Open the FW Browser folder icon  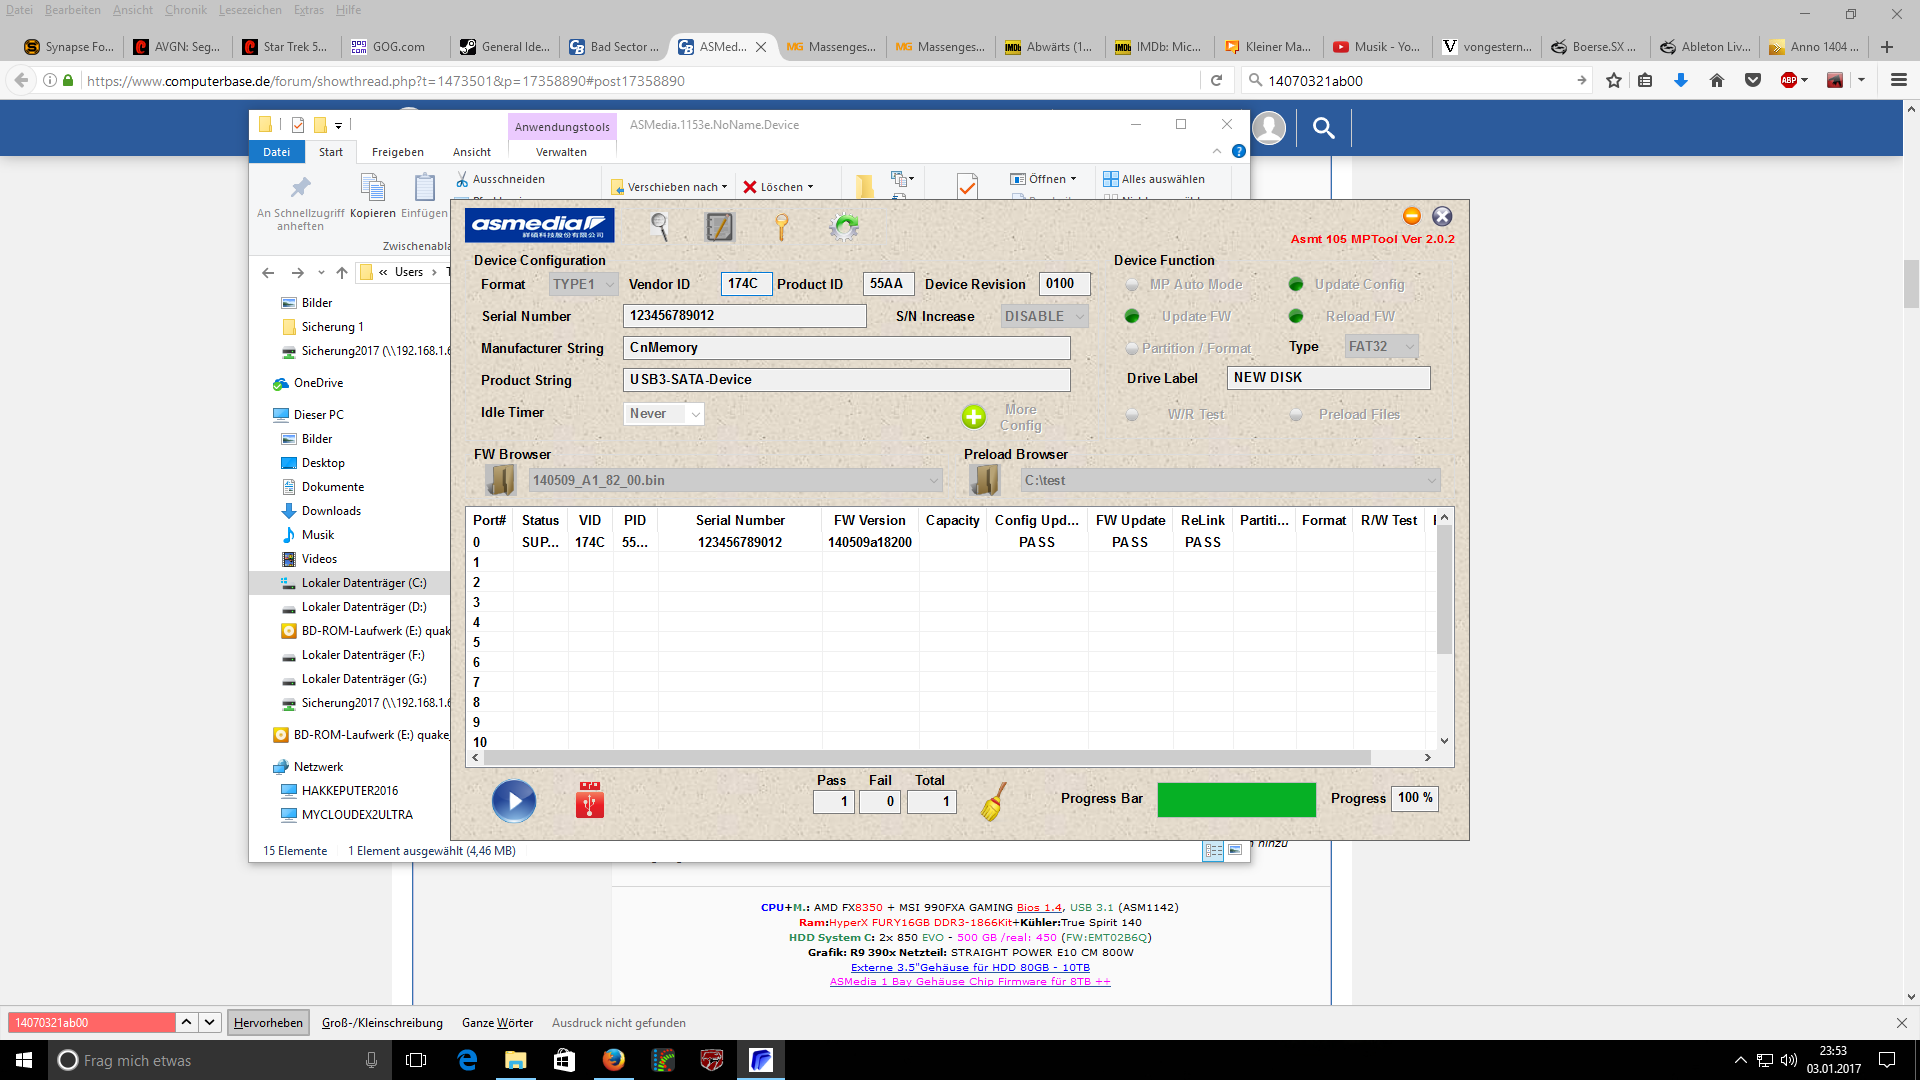[500, 481]
